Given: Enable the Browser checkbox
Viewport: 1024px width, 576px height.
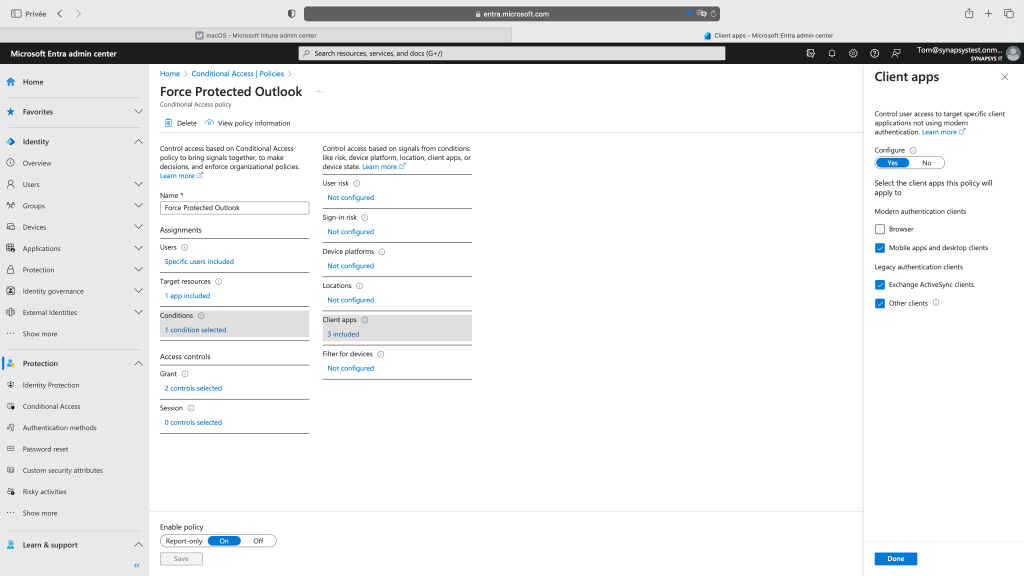Looking at the screenshot, I should 880,229.
